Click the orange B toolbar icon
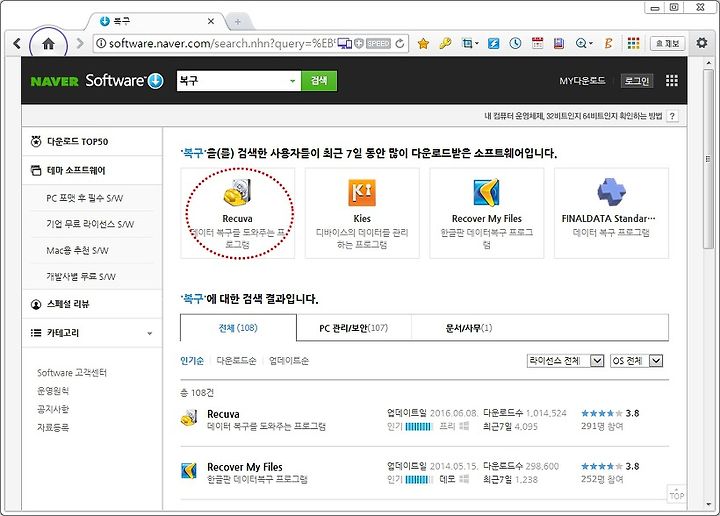 click(x=608, y=44)
